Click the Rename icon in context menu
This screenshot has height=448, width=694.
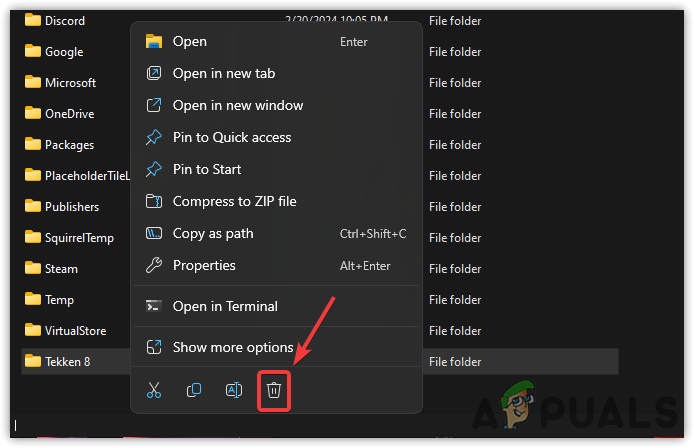233,390
